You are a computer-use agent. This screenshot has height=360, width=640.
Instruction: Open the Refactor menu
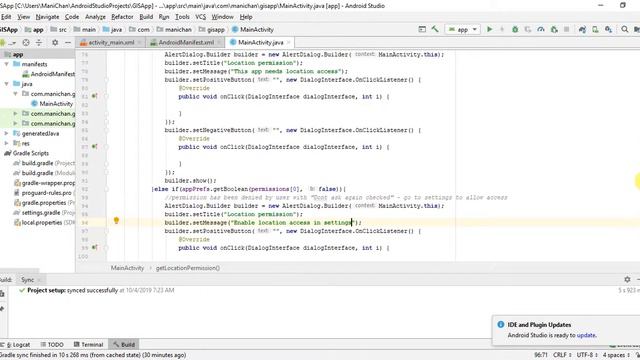(122, 17)
